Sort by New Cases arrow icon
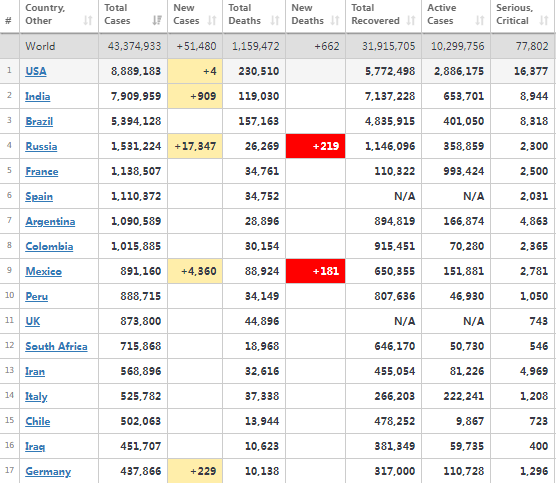This screenshot has width=556, height=483. click(212, 21)
